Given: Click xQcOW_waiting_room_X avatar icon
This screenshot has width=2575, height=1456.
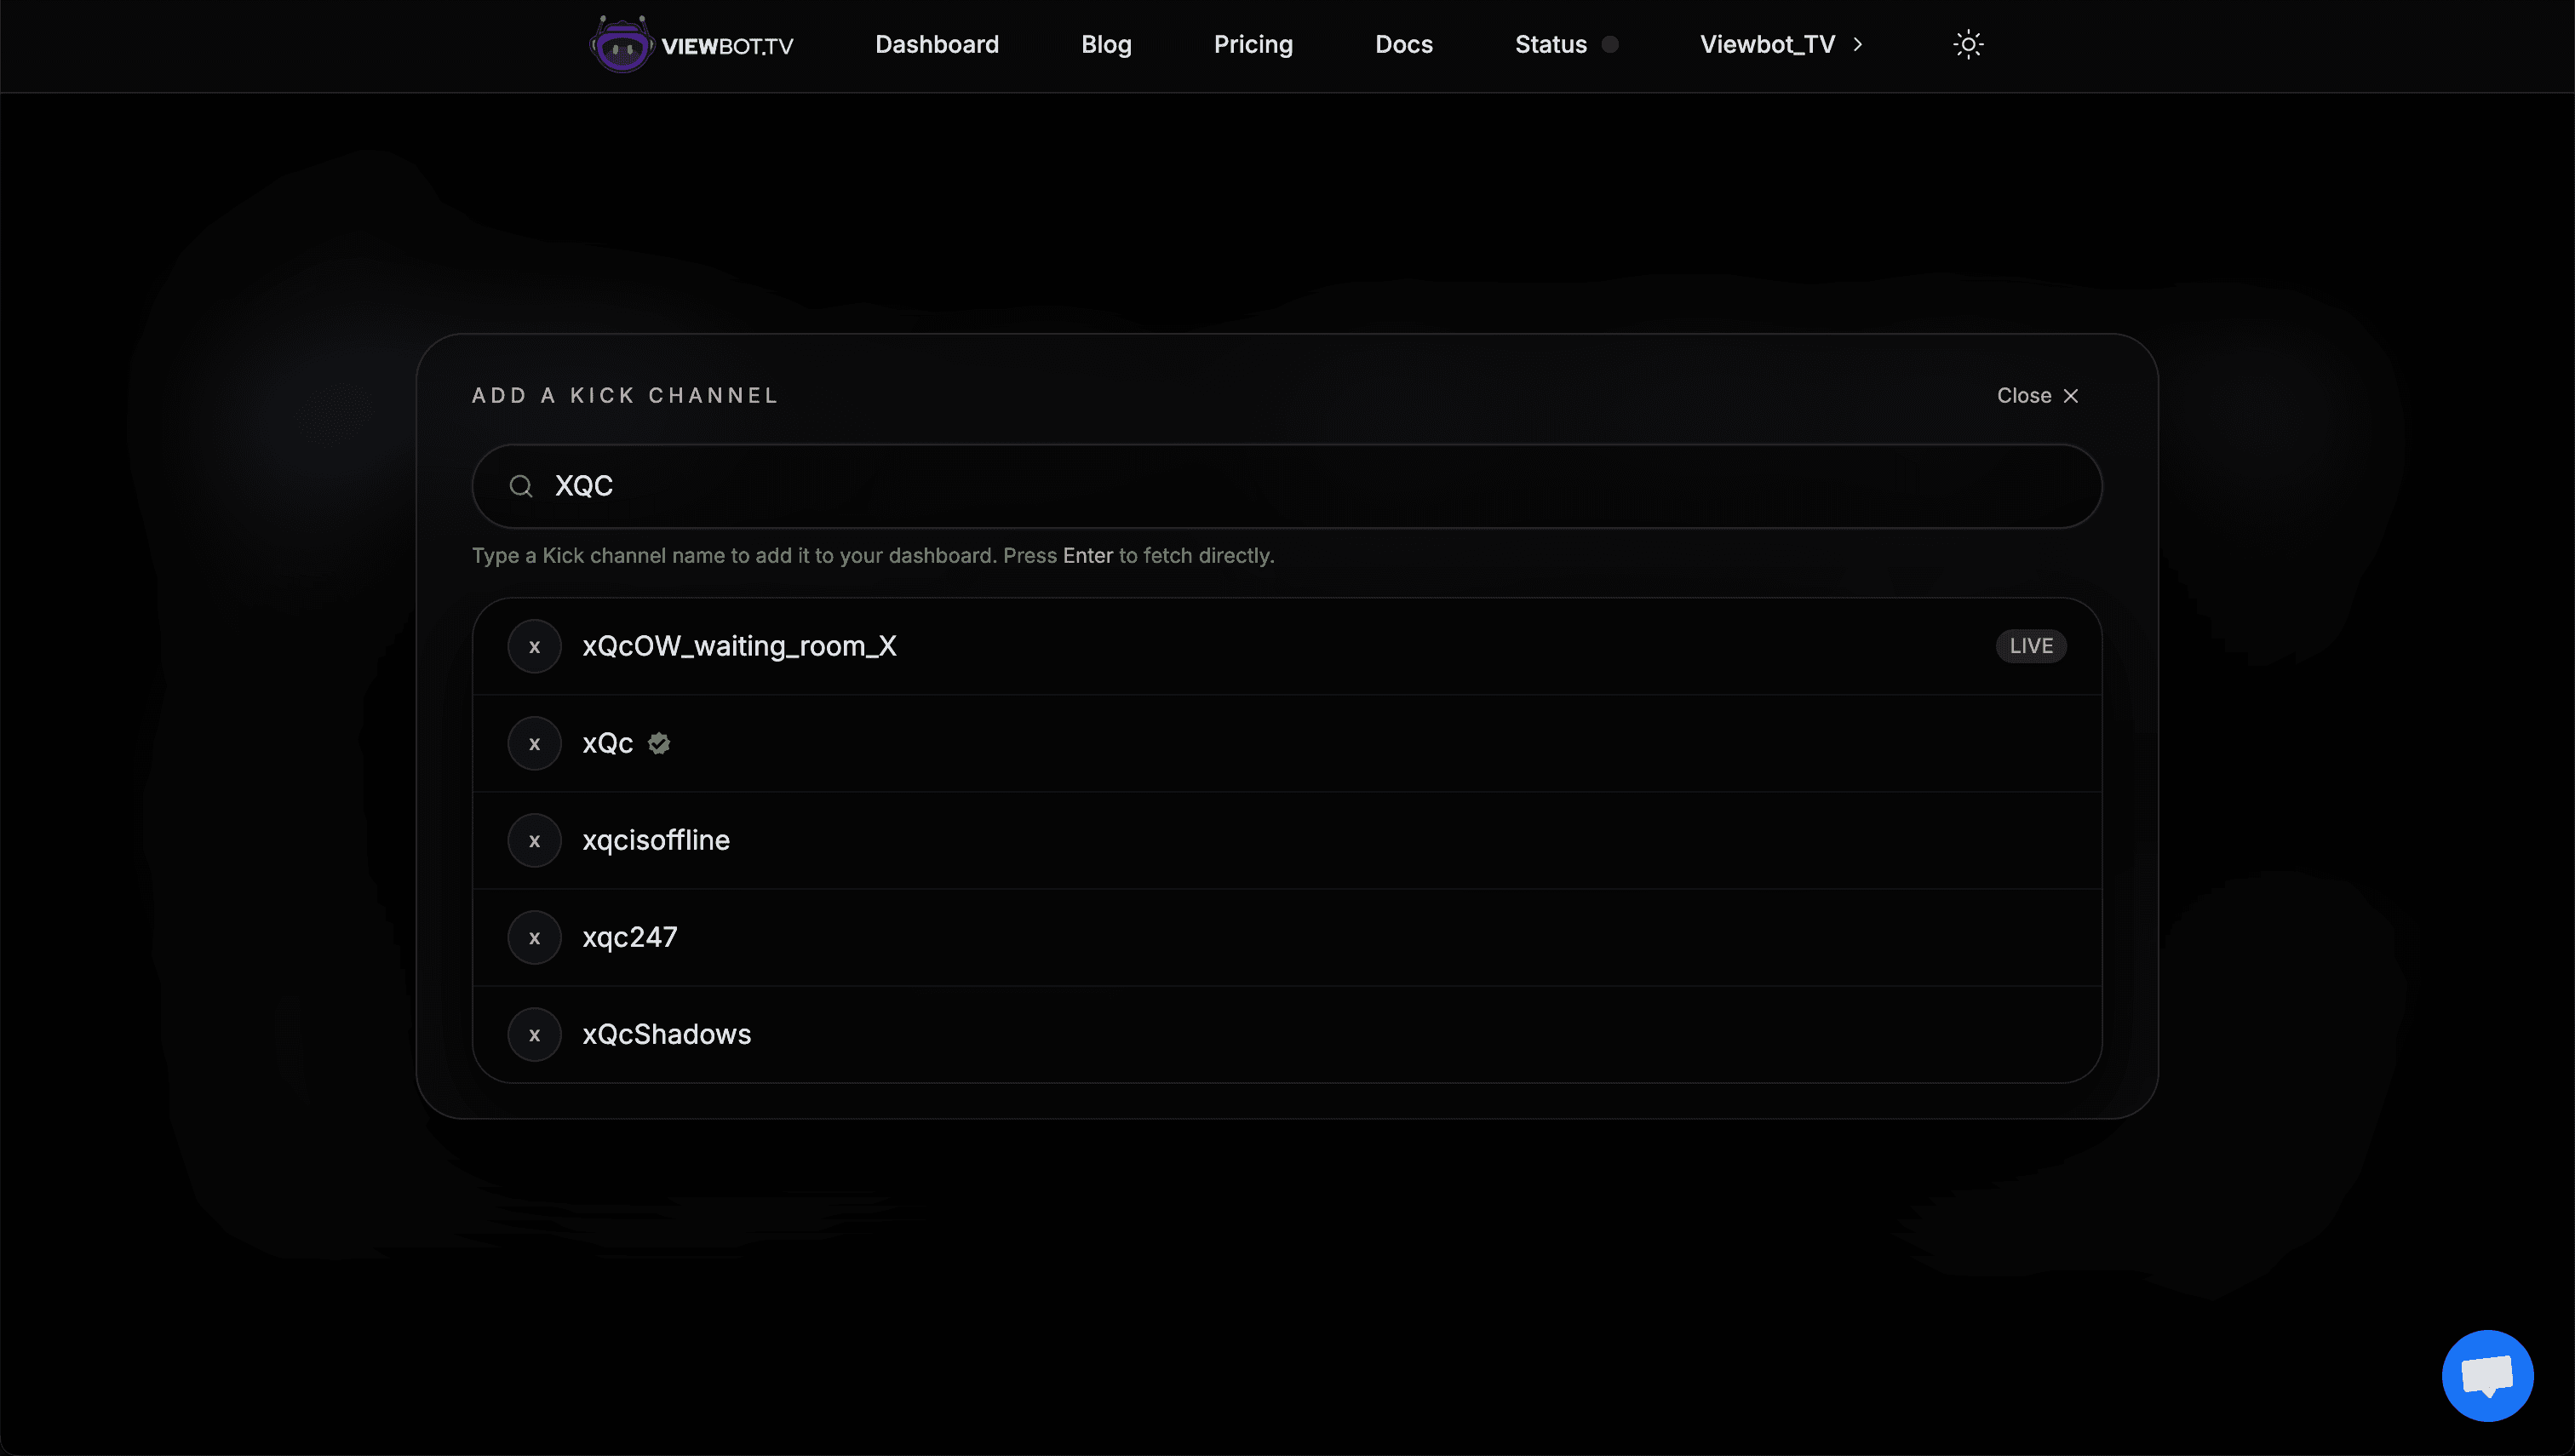Looking at the screenshot, I should (534, 646).
